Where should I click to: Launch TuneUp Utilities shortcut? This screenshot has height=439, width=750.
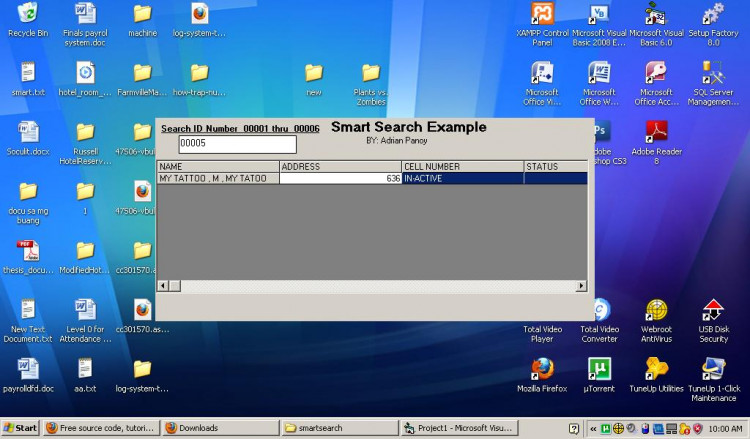(x=656, y=369)
